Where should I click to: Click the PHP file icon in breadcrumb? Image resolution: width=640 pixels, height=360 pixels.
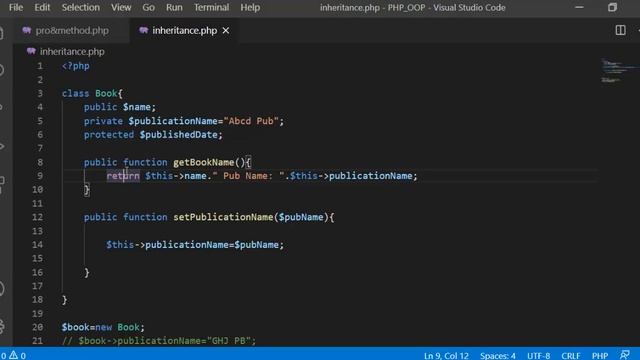click(x=31, y=51)
